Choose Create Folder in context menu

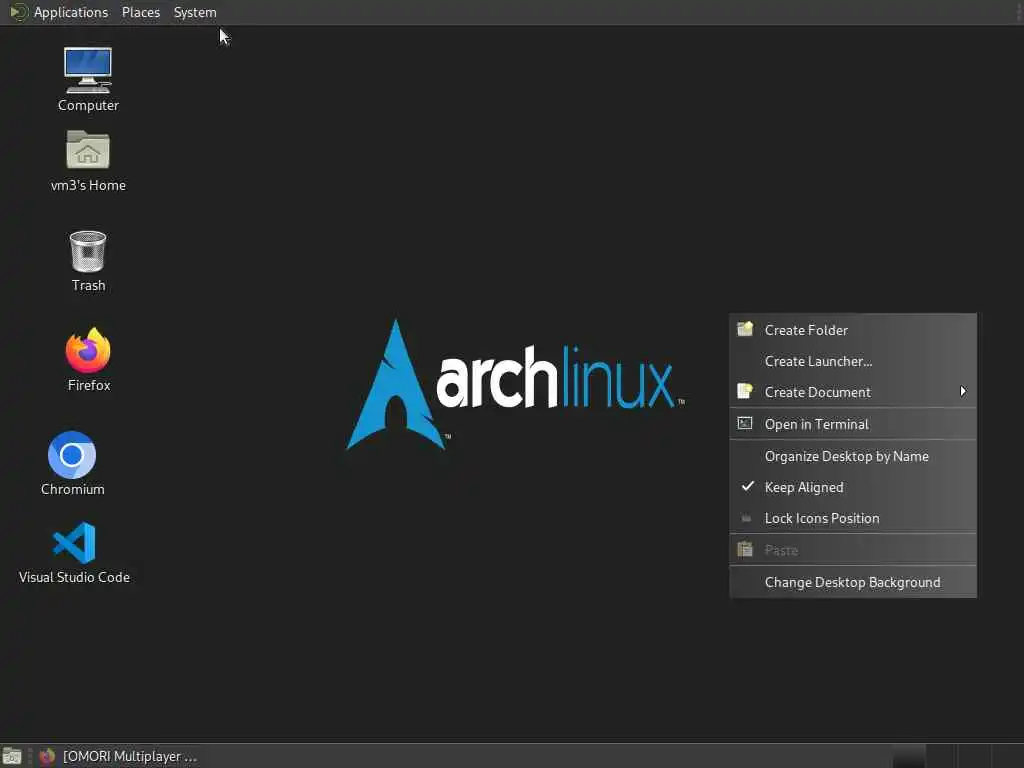point(853,330)
